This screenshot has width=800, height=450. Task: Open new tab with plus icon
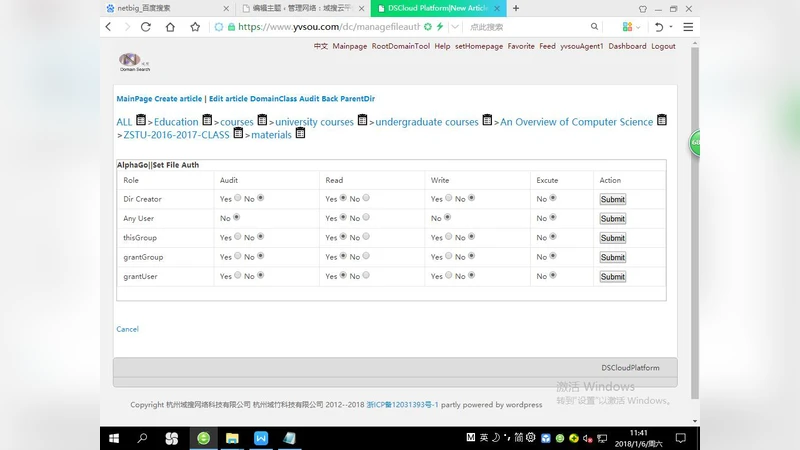(x=516, y=8)
